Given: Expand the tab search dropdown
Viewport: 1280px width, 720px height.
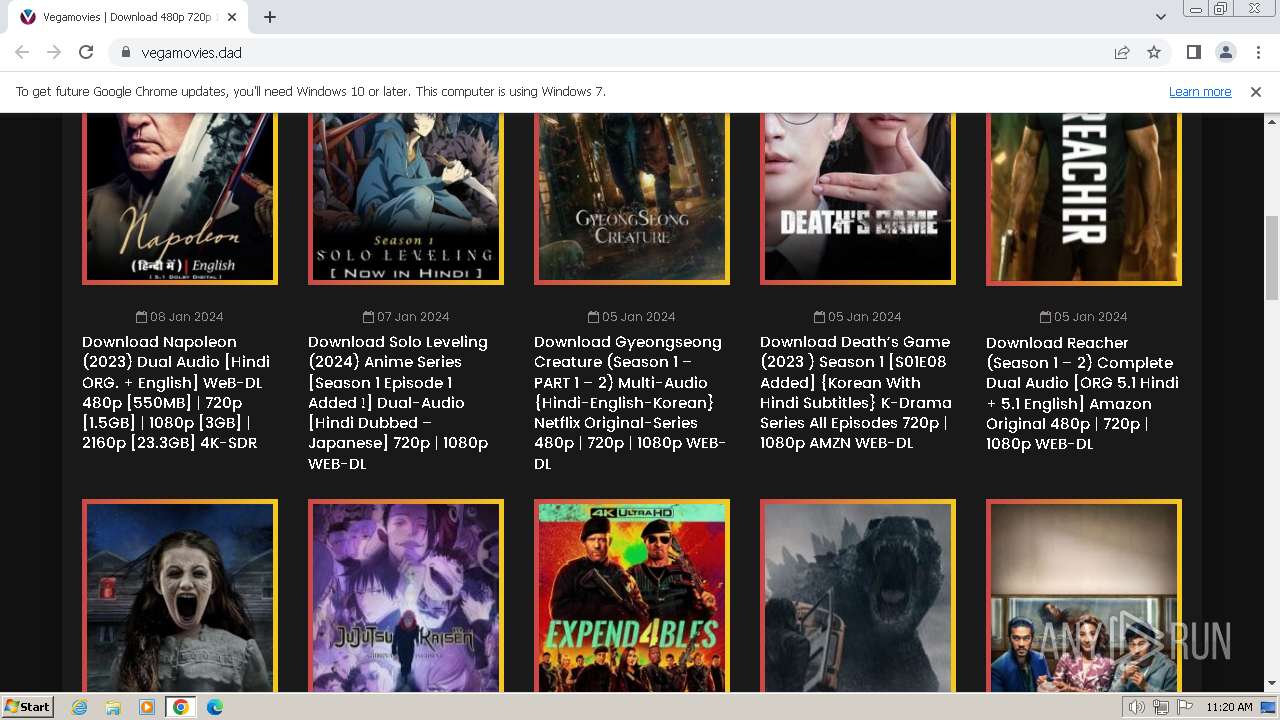Looking at the screenshot, I should pos(1161,17).
